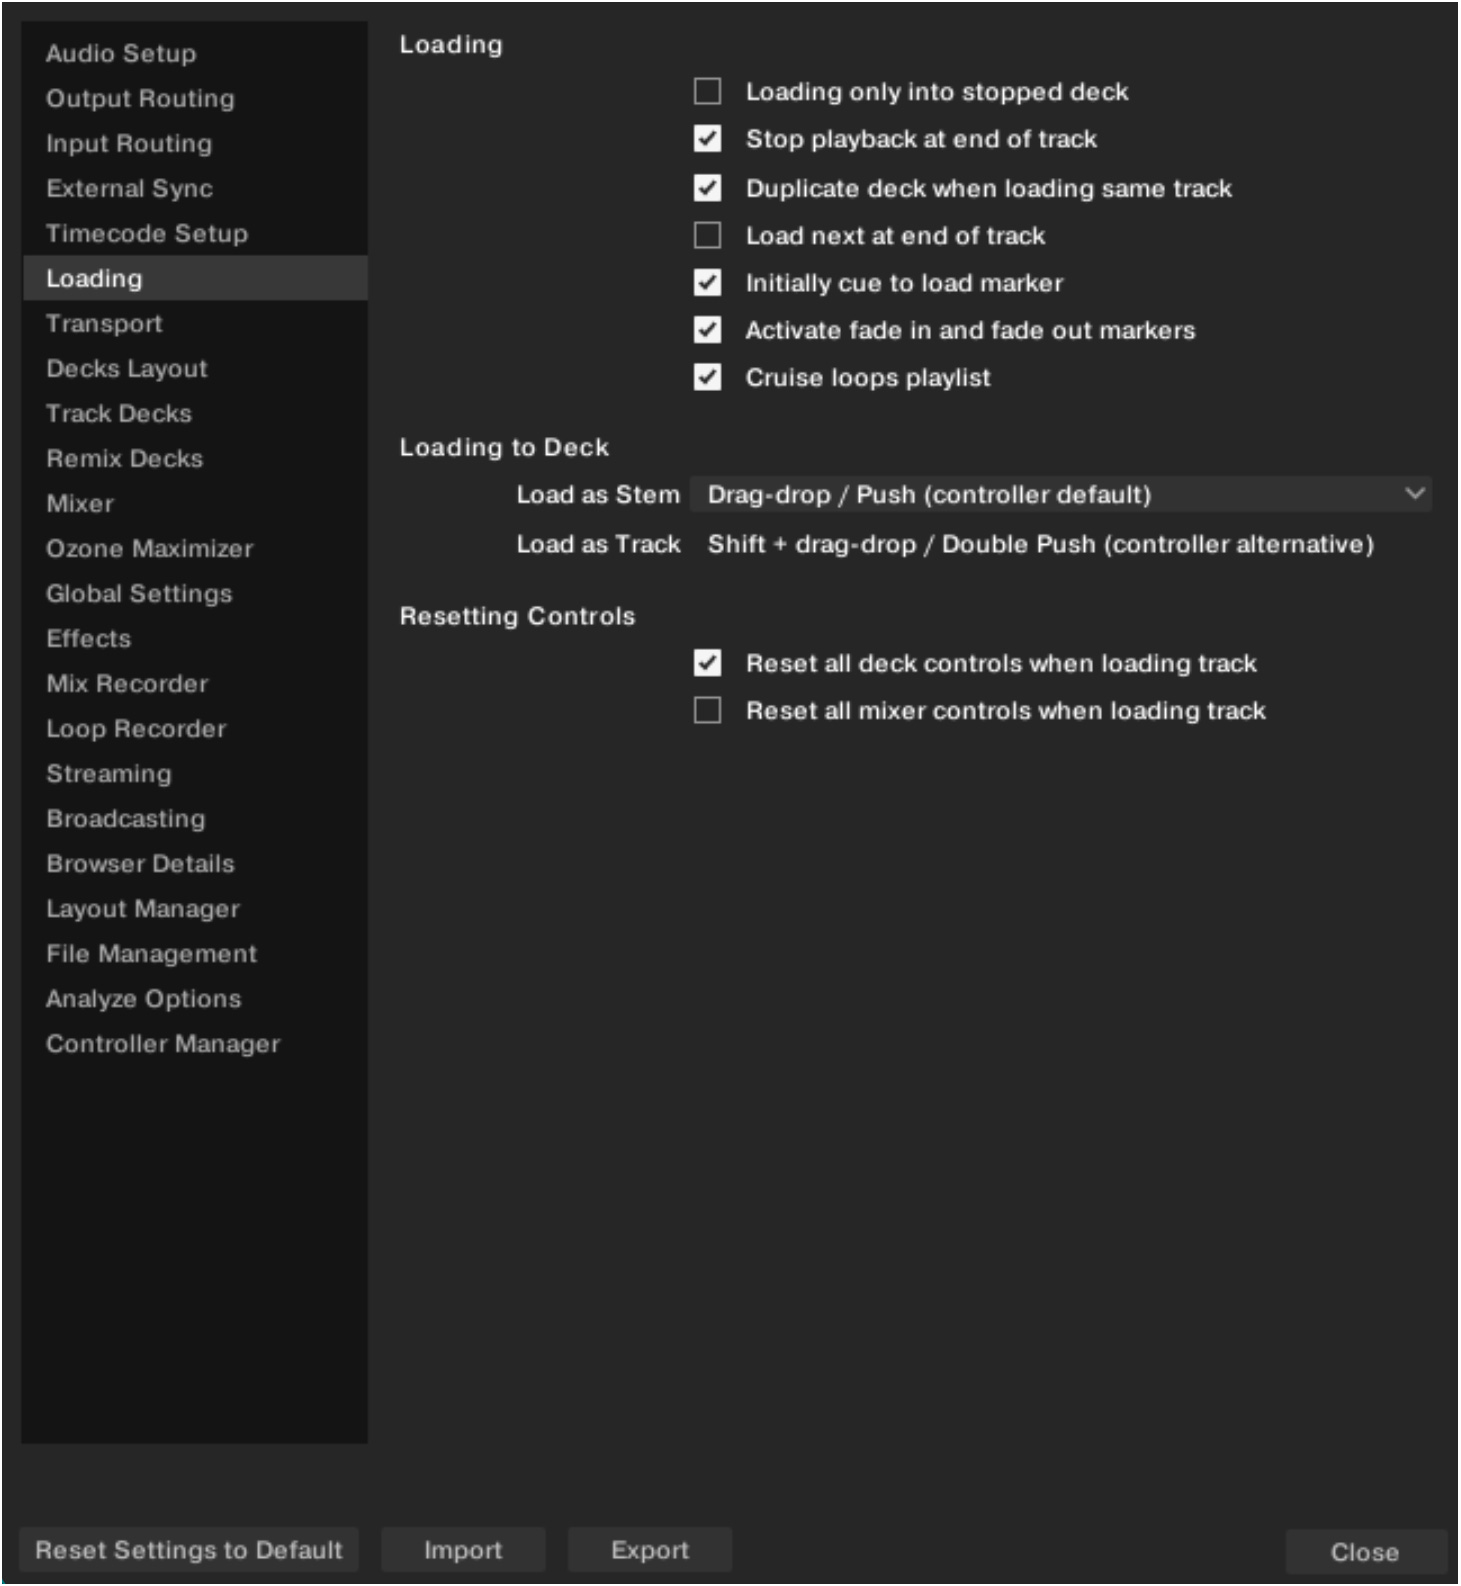
Task: Enable "Loading only into stopped deck"
Action: [710, 92]
